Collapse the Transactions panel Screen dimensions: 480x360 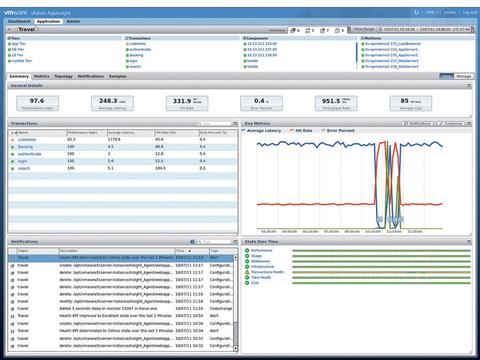(x=235, y=124)
